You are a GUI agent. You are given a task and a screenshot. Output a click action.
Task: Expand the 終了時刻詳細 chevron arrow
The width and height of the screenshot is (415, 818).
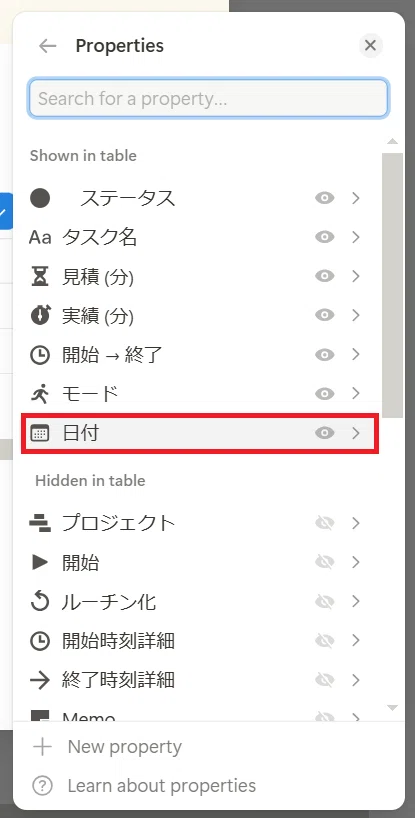[x=356, y=680]
